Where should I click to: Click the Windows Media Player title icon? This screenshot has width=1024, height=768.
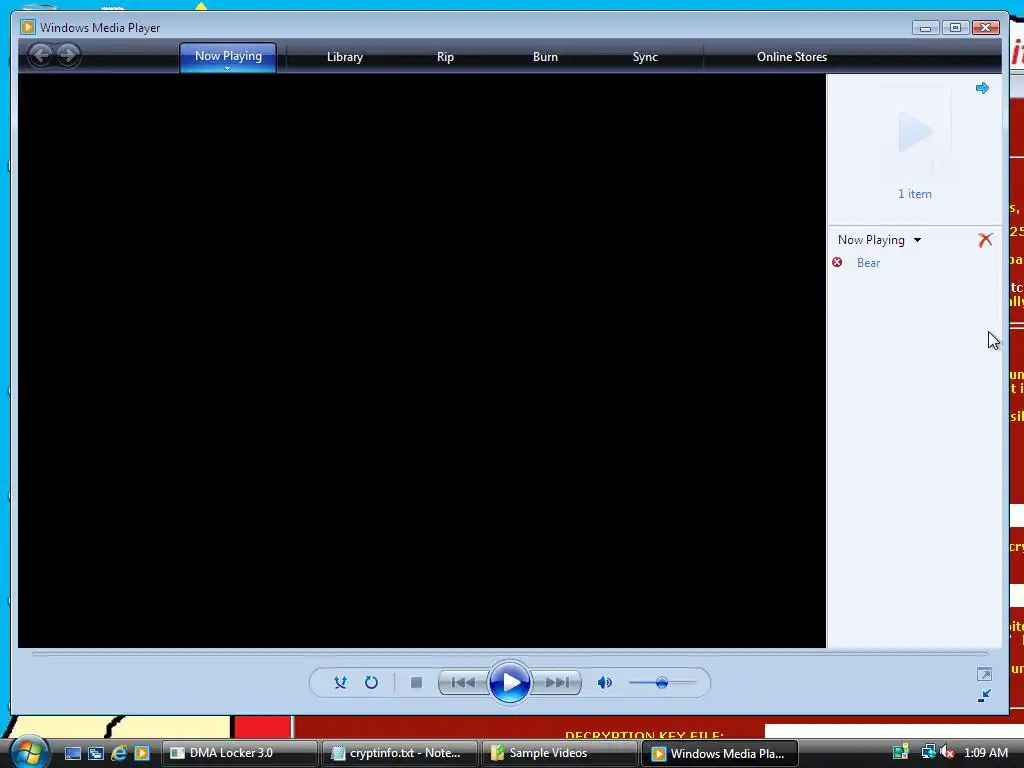(x=27, y=27)
